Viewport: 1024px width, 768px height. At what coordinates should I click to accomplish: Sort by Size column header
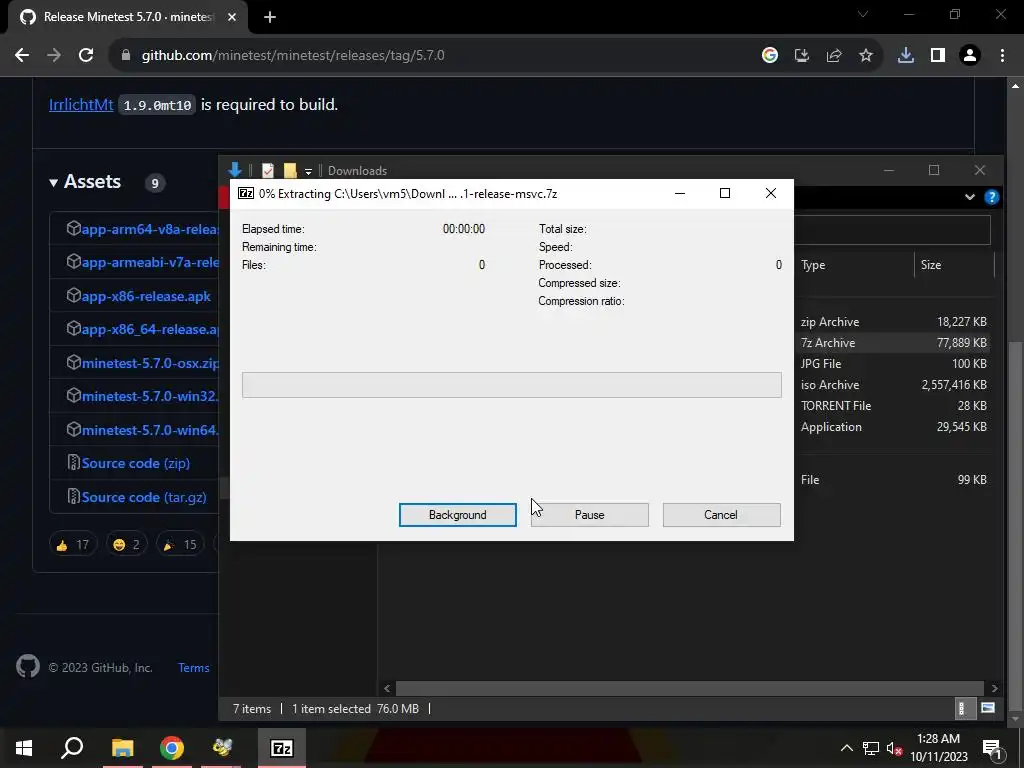coord(954,264)
